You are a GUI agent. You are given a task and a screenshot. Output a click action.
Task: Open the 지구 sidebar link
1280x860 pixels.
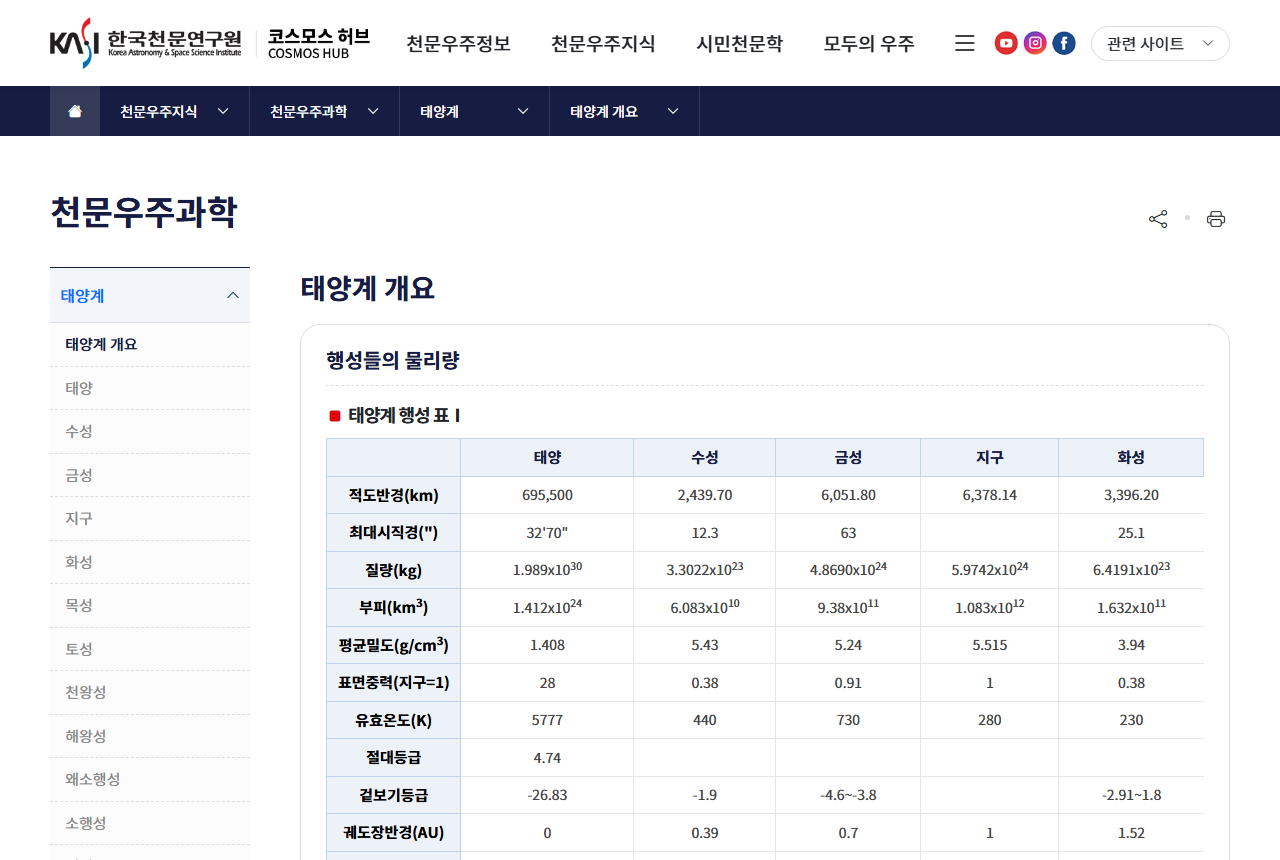click(150, 518)
